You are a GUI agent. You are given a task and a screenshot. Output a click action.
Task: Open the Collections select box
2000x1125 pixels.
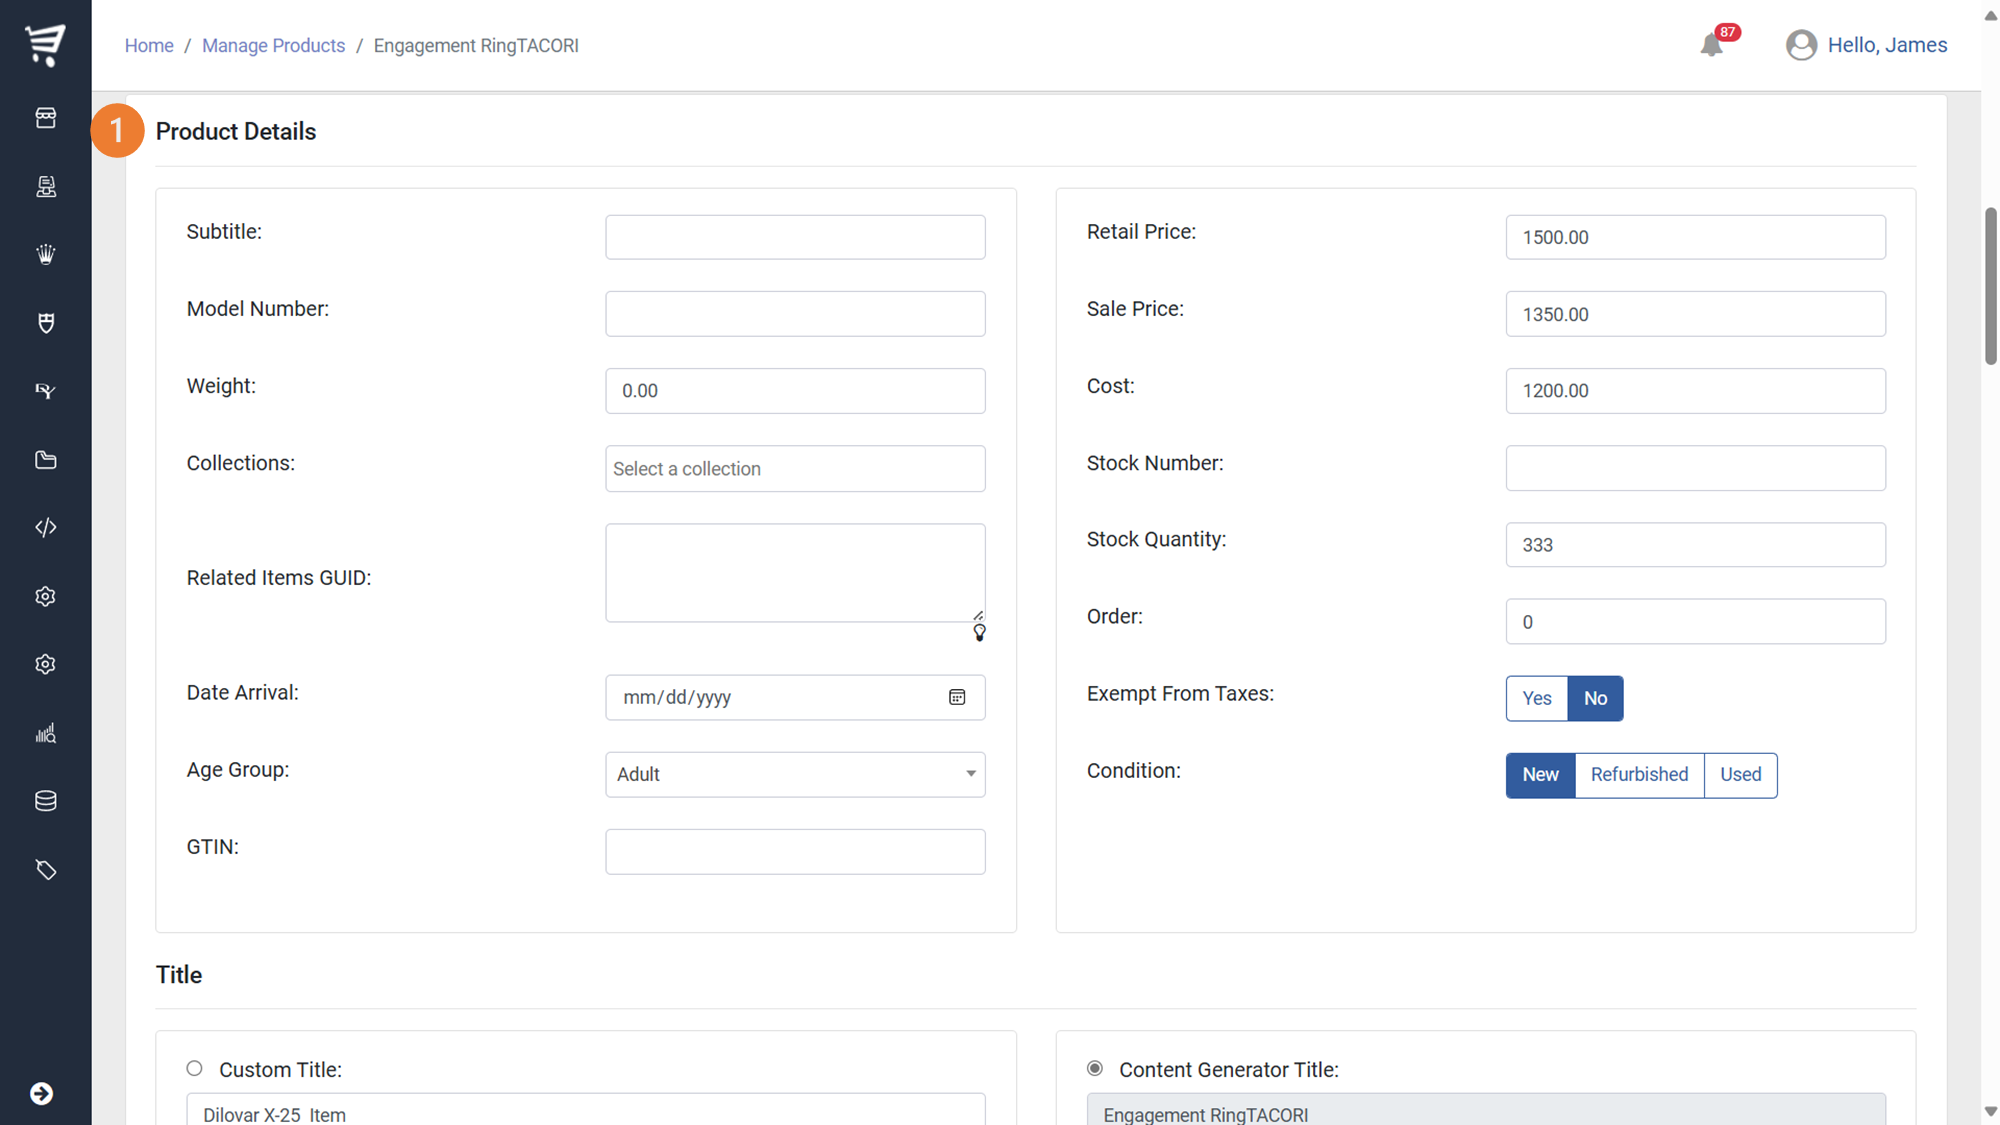795,469
